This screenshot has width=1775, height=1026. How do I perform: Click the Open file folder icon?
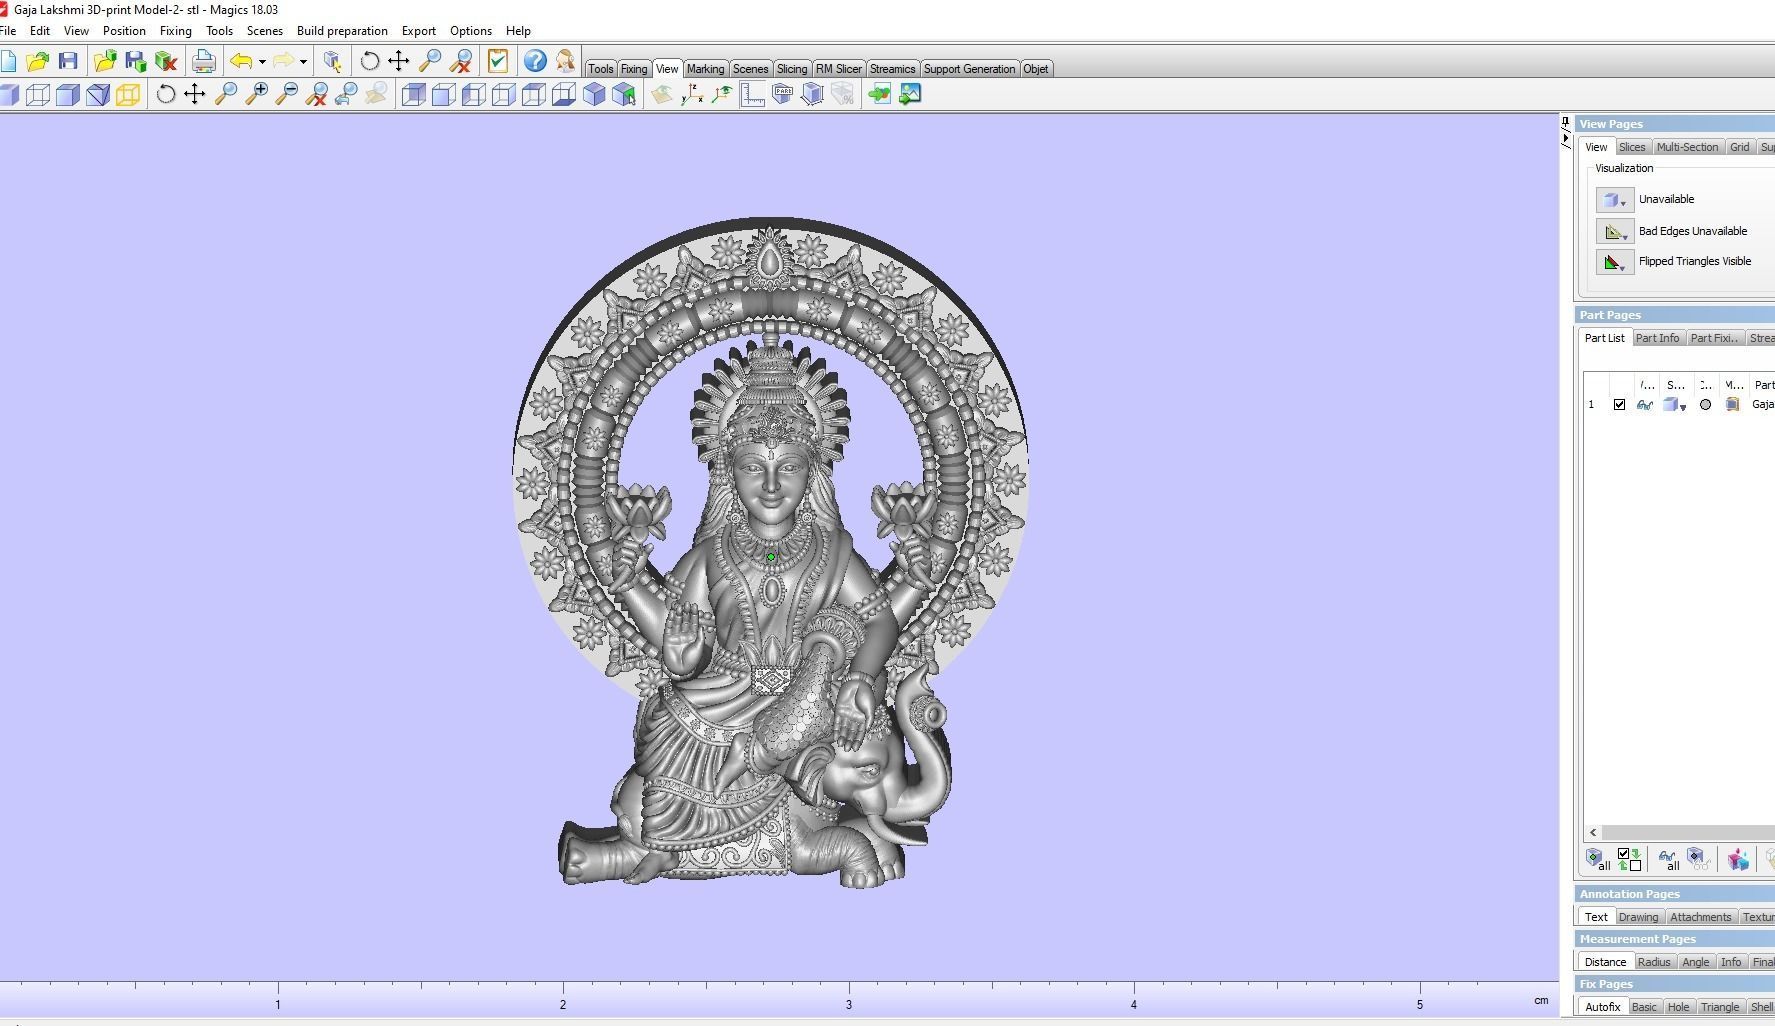pyautogui.click(x=38, y=62)
